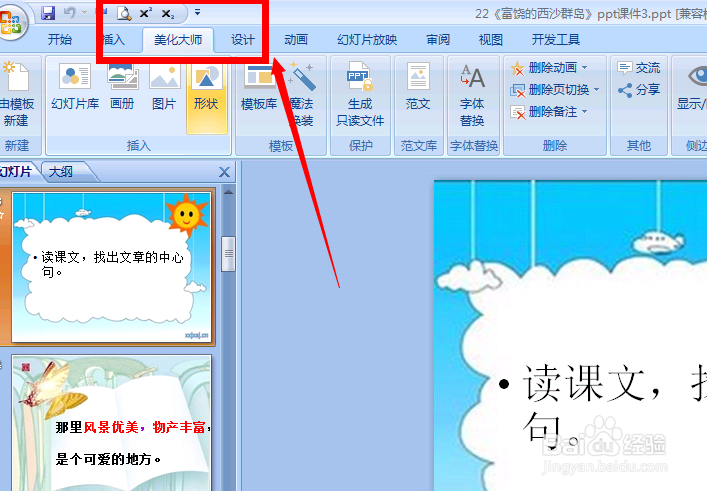Click 删除备注 delete notes
Image resolution: width=707 pixels, height=491 pixels.
coord(544,112)
